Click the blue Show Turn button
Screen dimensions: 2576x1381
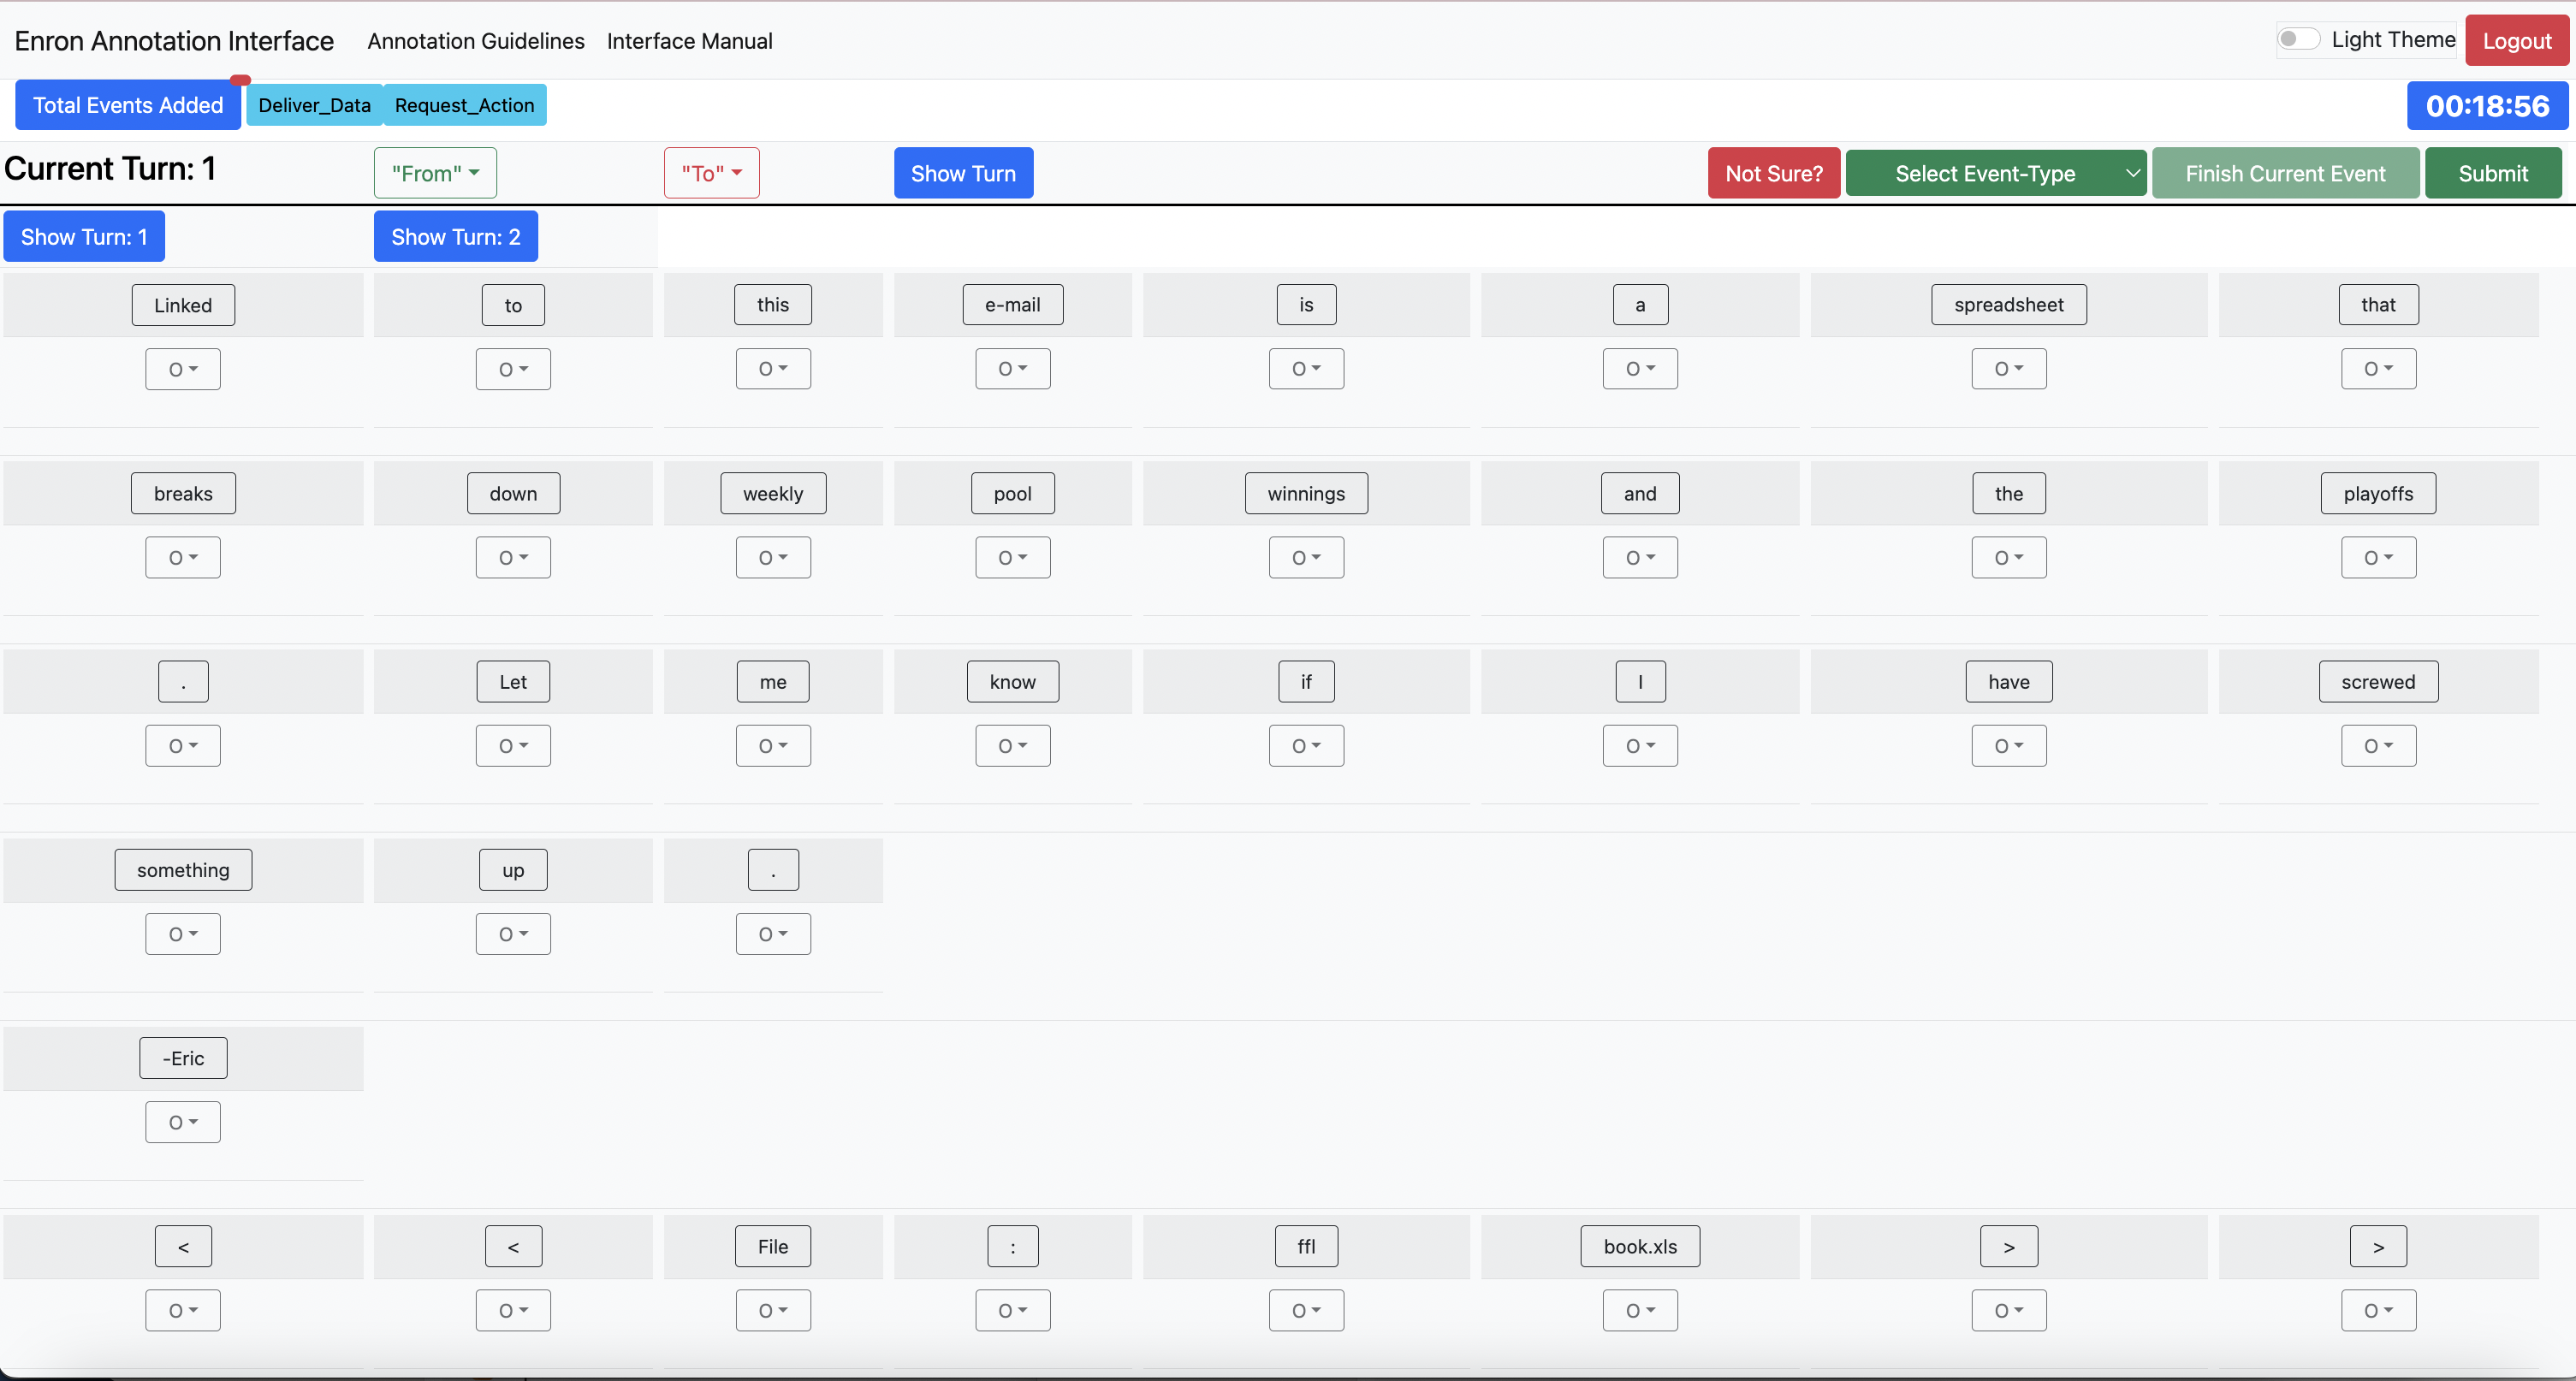(963, 173)
